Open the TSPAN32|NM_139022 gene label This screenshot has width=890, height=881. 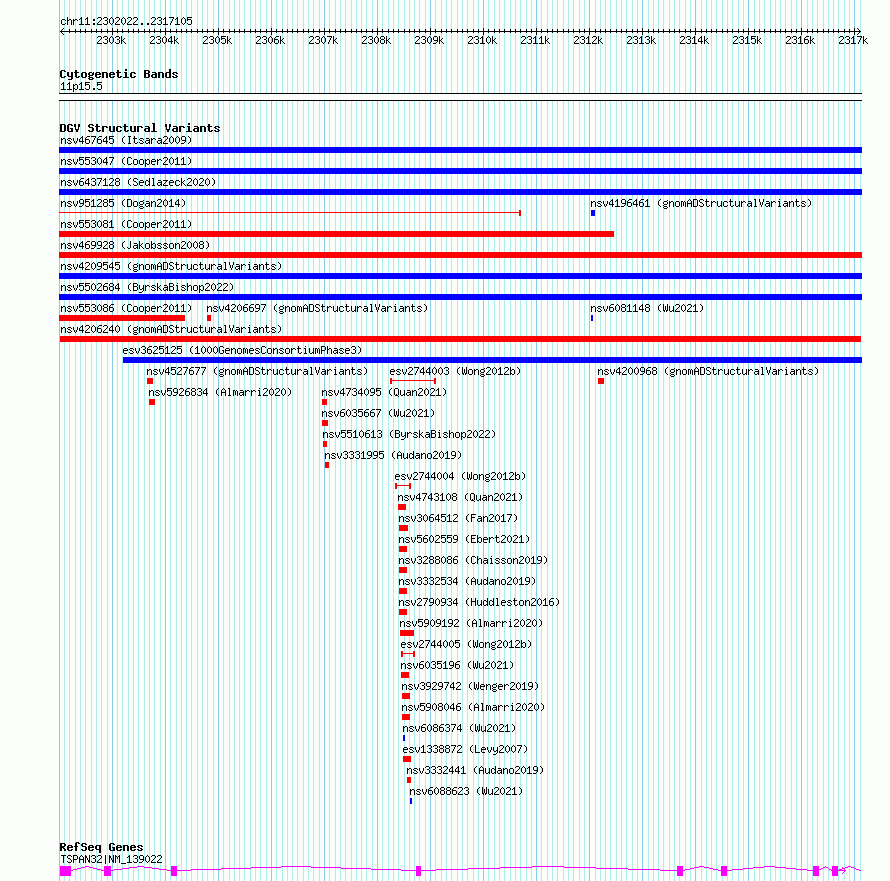111,859
